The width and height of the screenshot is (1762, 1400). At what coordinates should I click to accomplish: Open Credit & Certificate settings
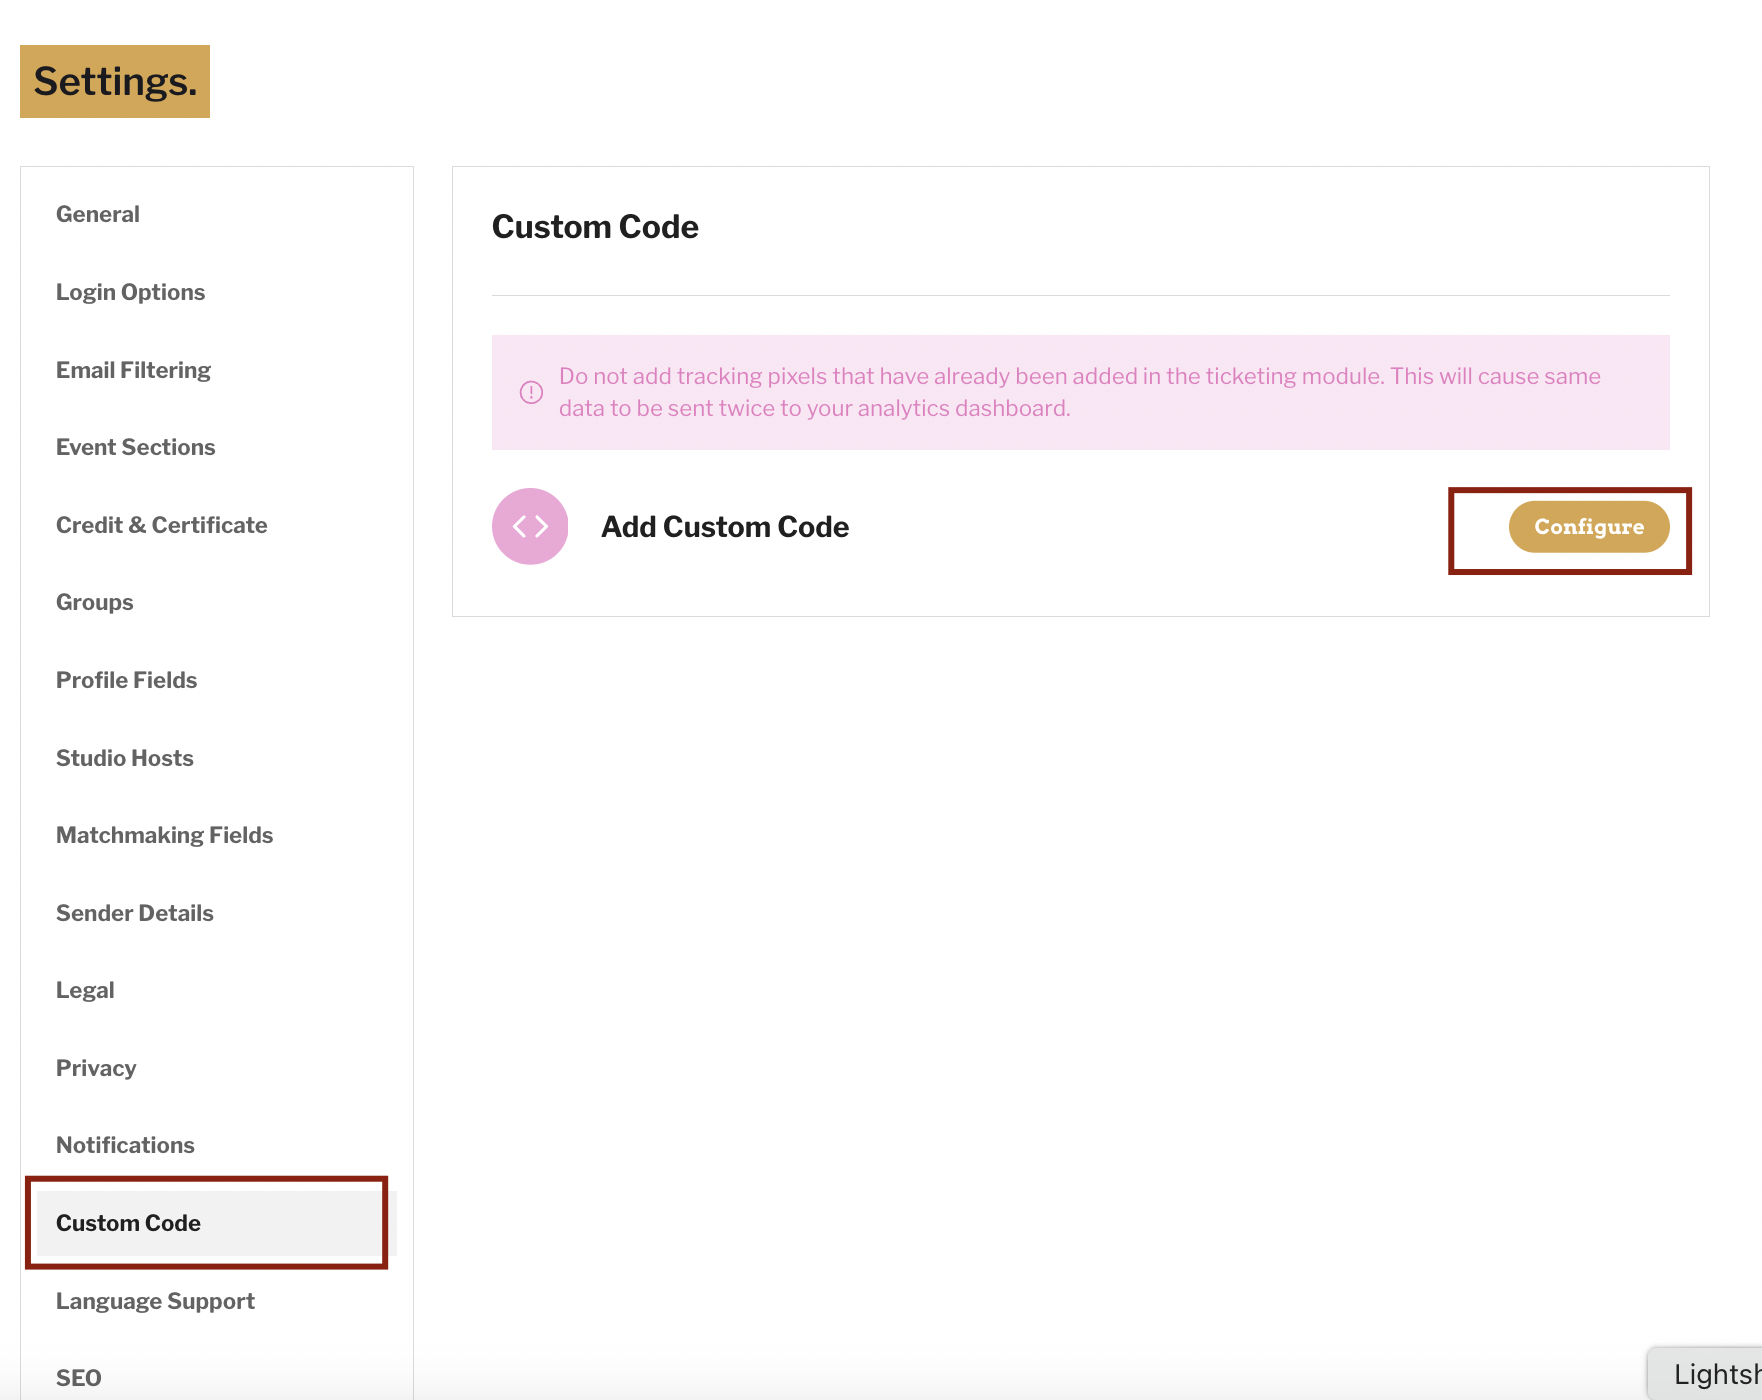click(x=161, y=525)
